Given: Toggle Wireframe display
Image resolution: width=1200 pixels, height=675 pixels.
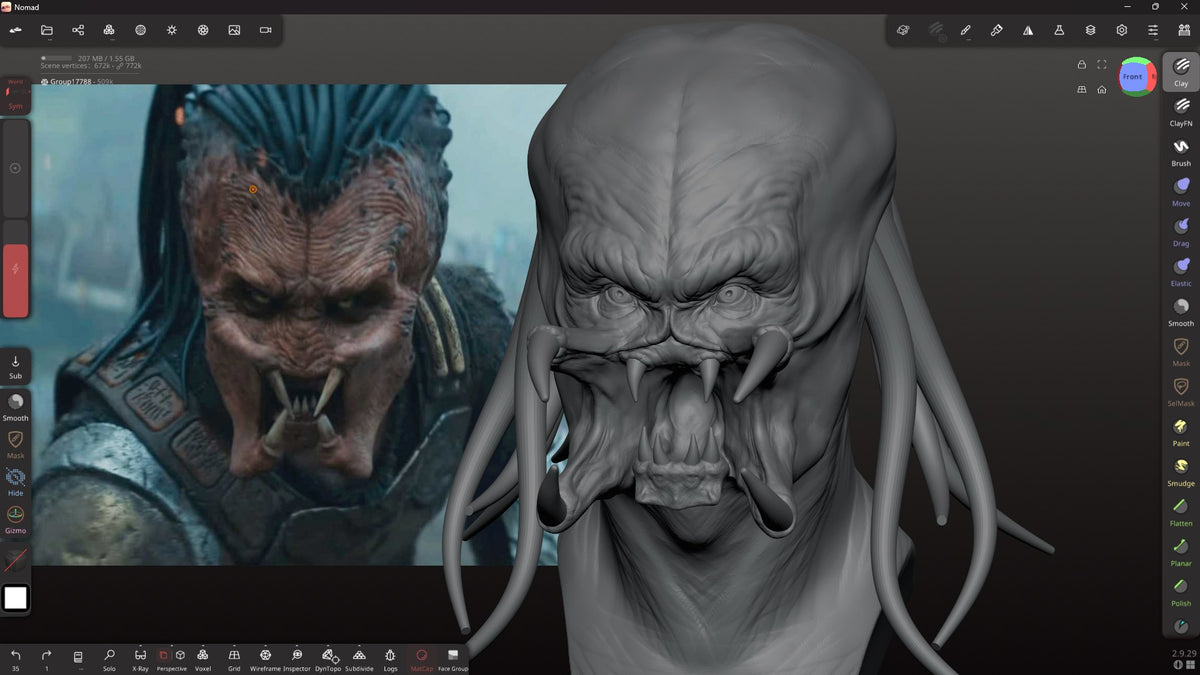Looking at the screenshot, I should [x=265, y=659].
